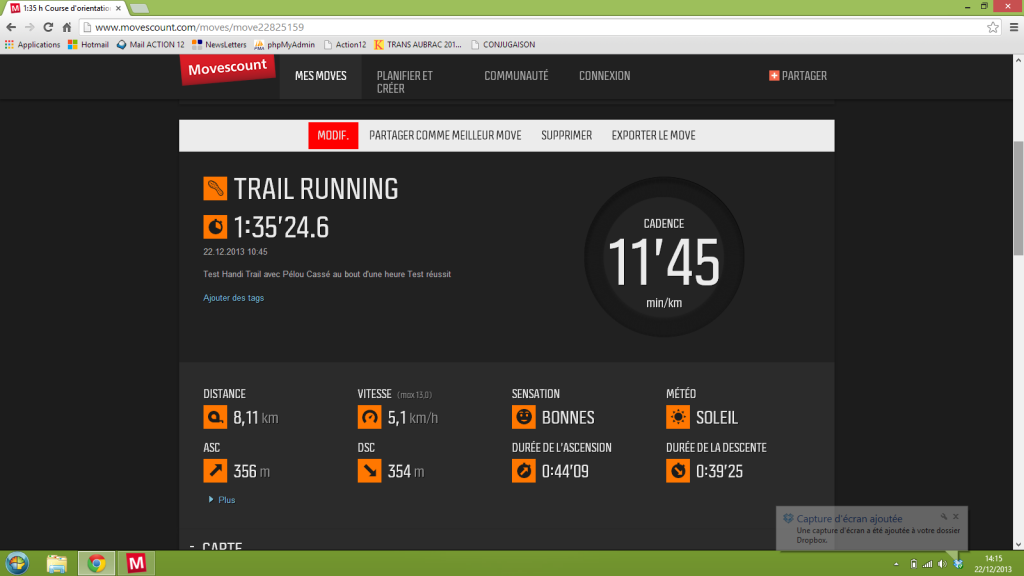Click the SOLEIL weather value
1024x576 pixels.
tap(717, 418)
